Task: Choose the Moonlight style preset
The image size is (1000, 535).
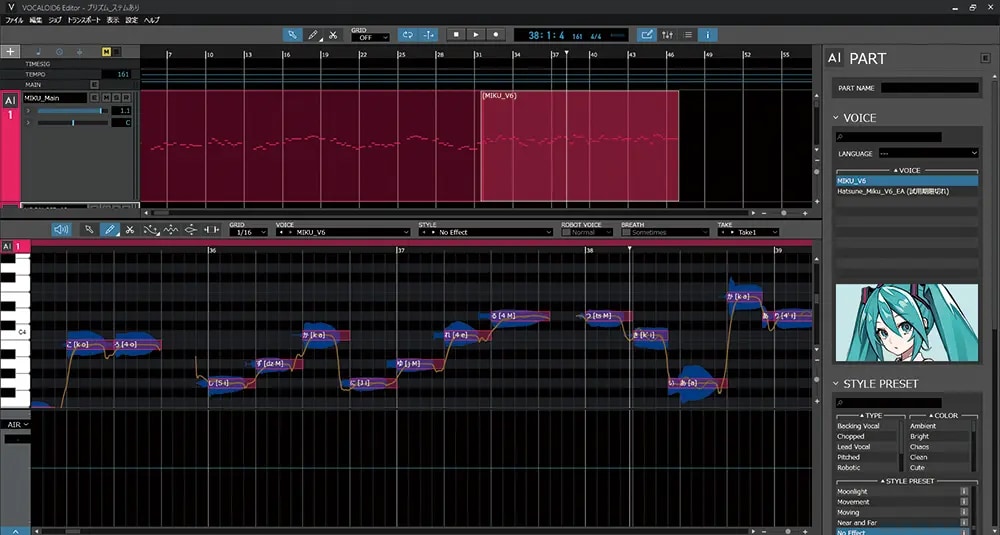Action: 853,491
